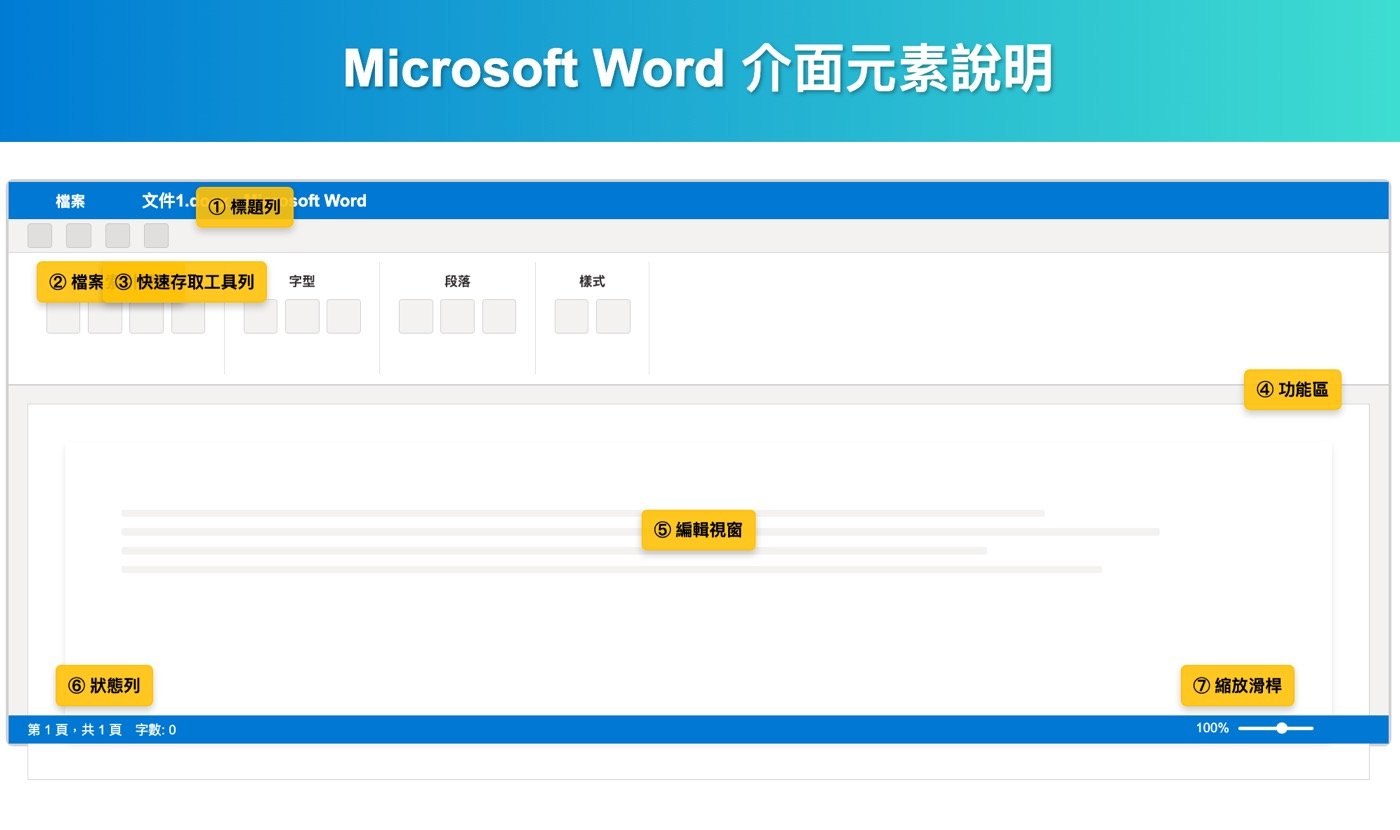This screenshot has width=1400, height=830.
Task: Click the 樣式 group label
Action: 592,282
